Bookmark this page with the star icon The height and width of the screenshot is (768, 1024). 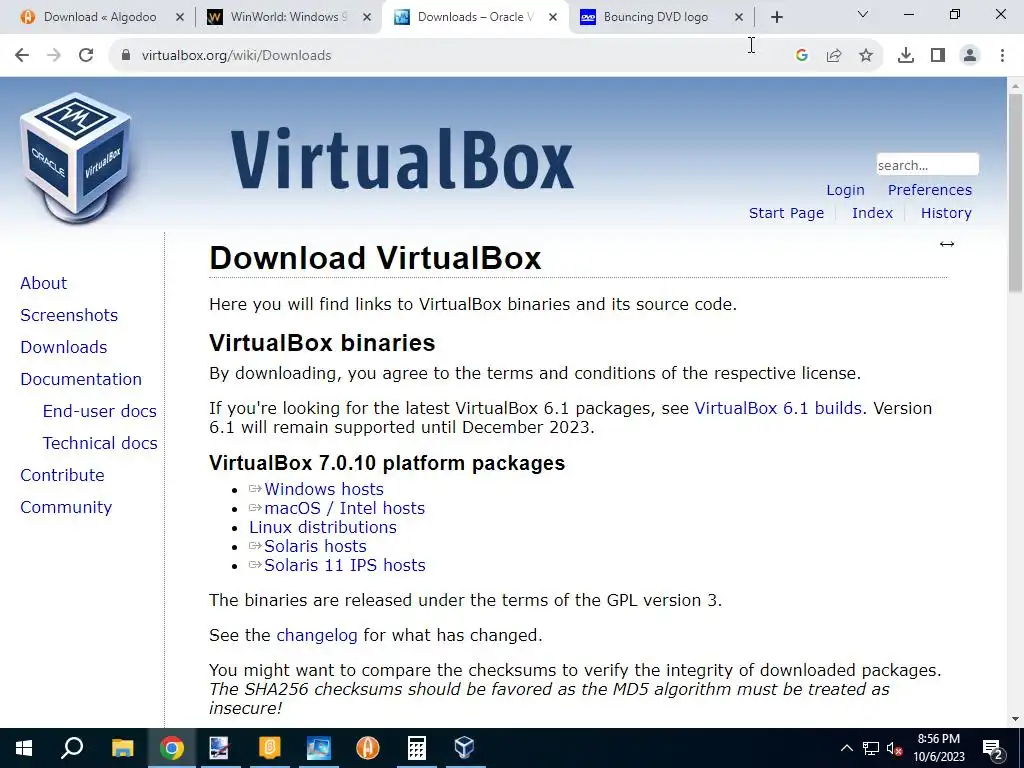pyautogui.click(x=866, y=56)
